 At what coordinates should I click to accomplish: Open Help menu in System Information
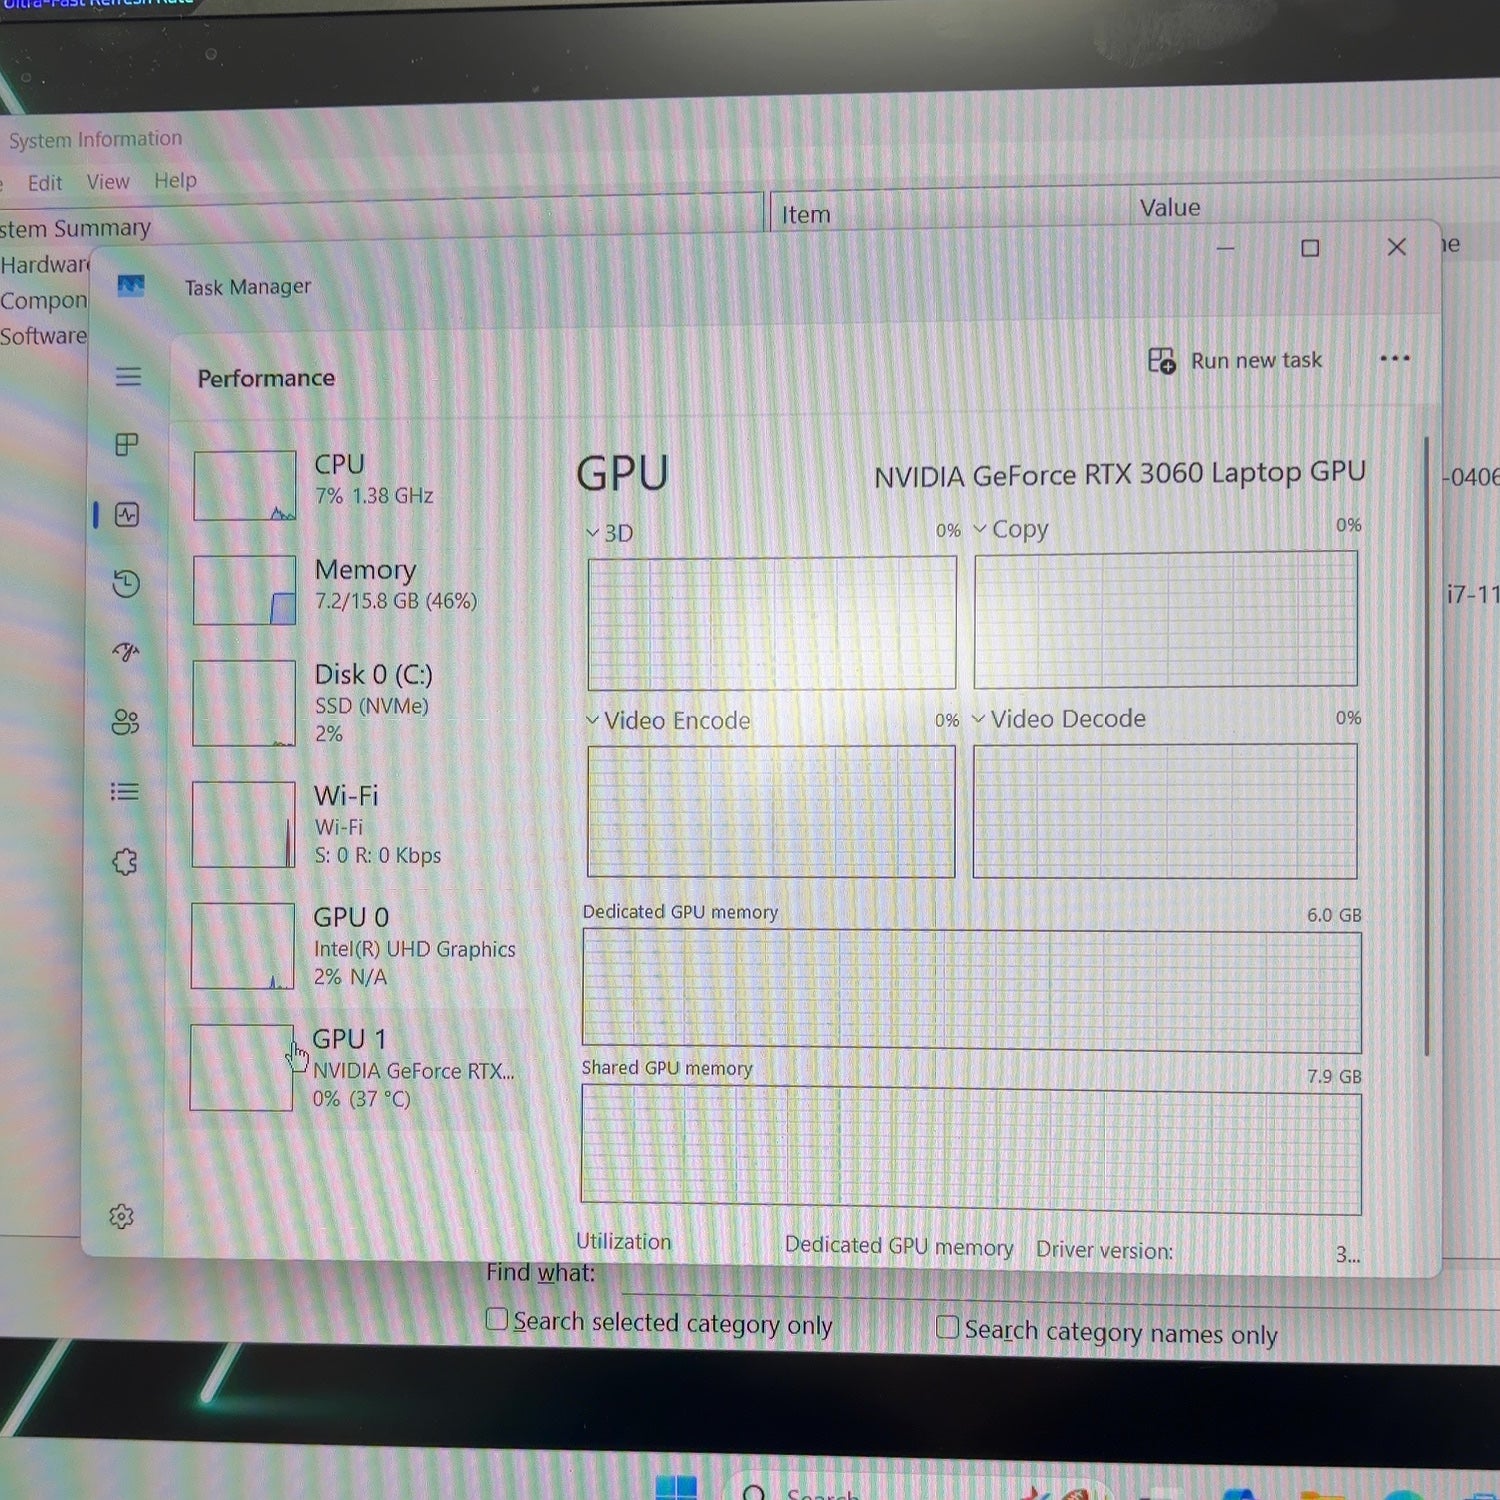pos(175,181)
